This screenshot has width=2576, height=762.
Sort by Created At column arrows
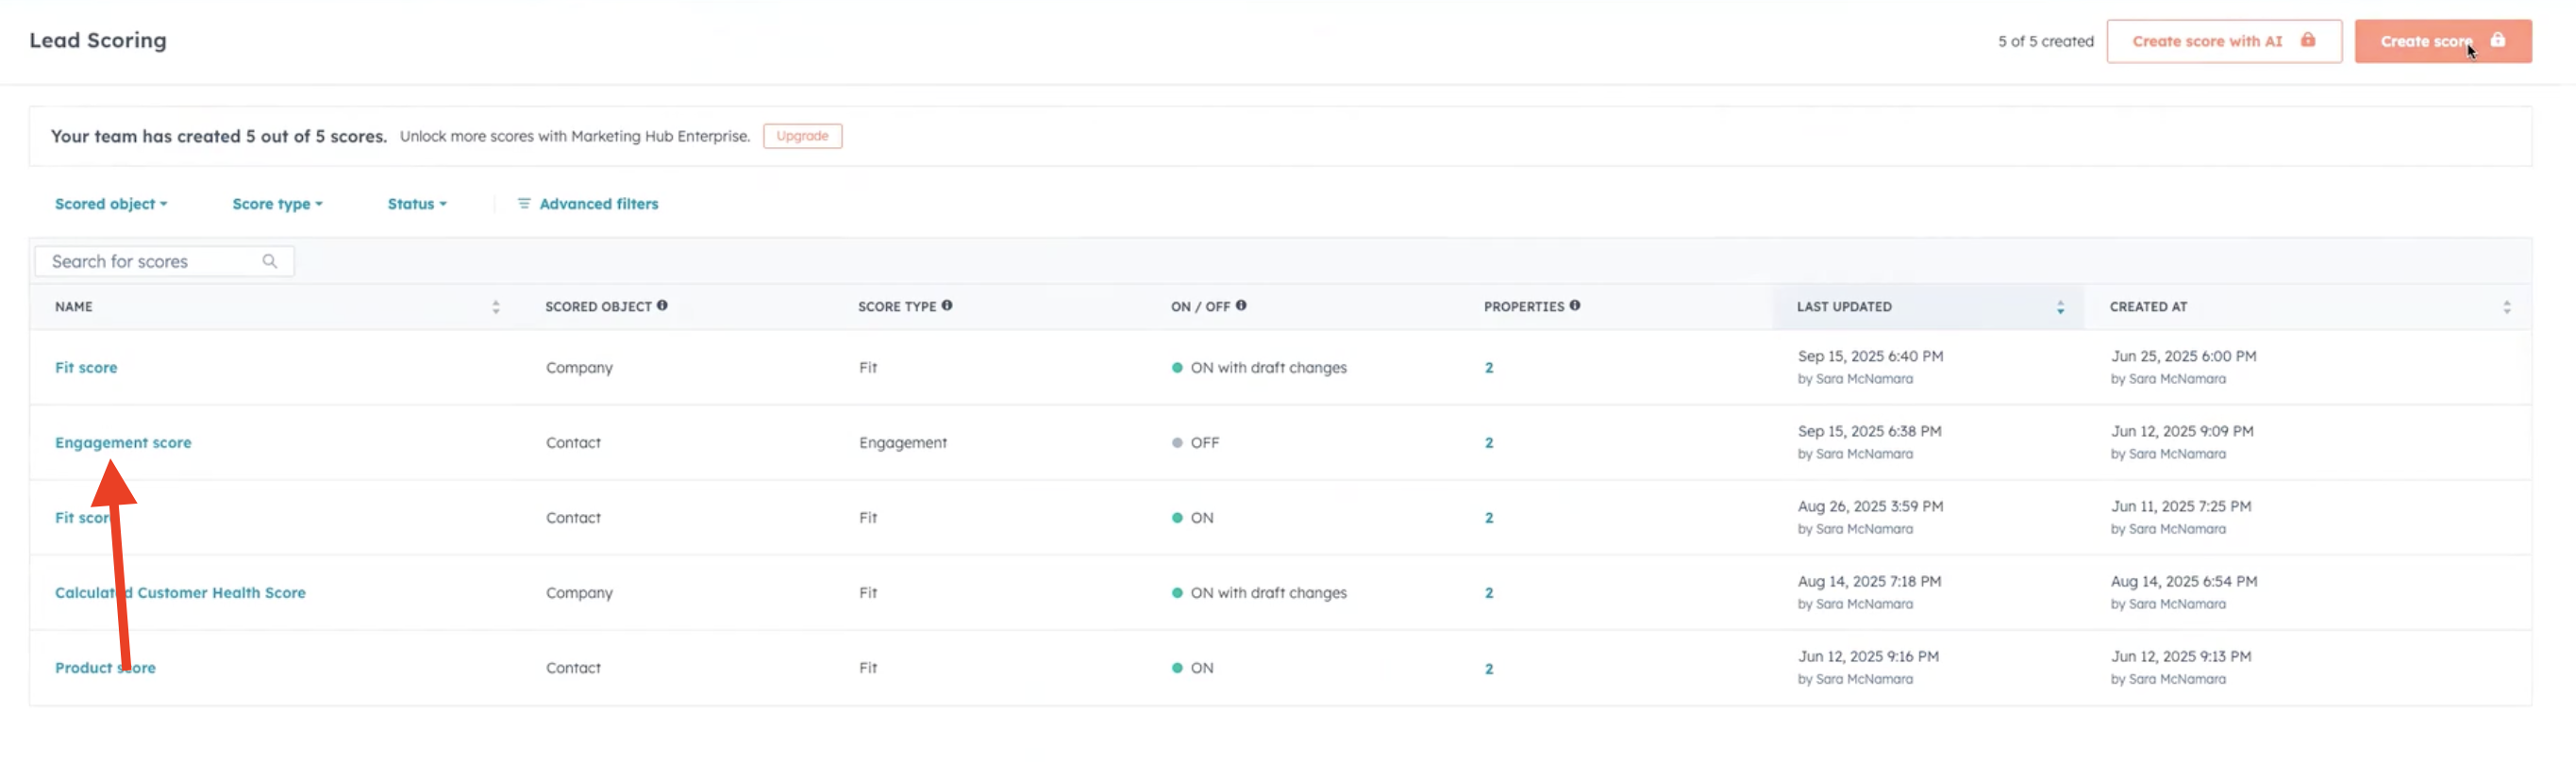pyautogui.click(x=2506, y=307)
